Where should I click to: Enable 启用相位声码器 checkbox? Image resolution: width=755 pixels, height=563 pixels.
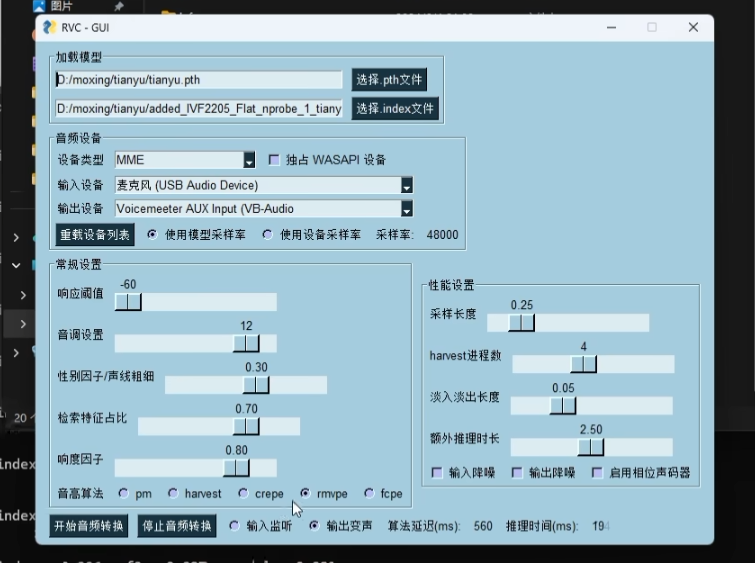(x=597, y=472)
